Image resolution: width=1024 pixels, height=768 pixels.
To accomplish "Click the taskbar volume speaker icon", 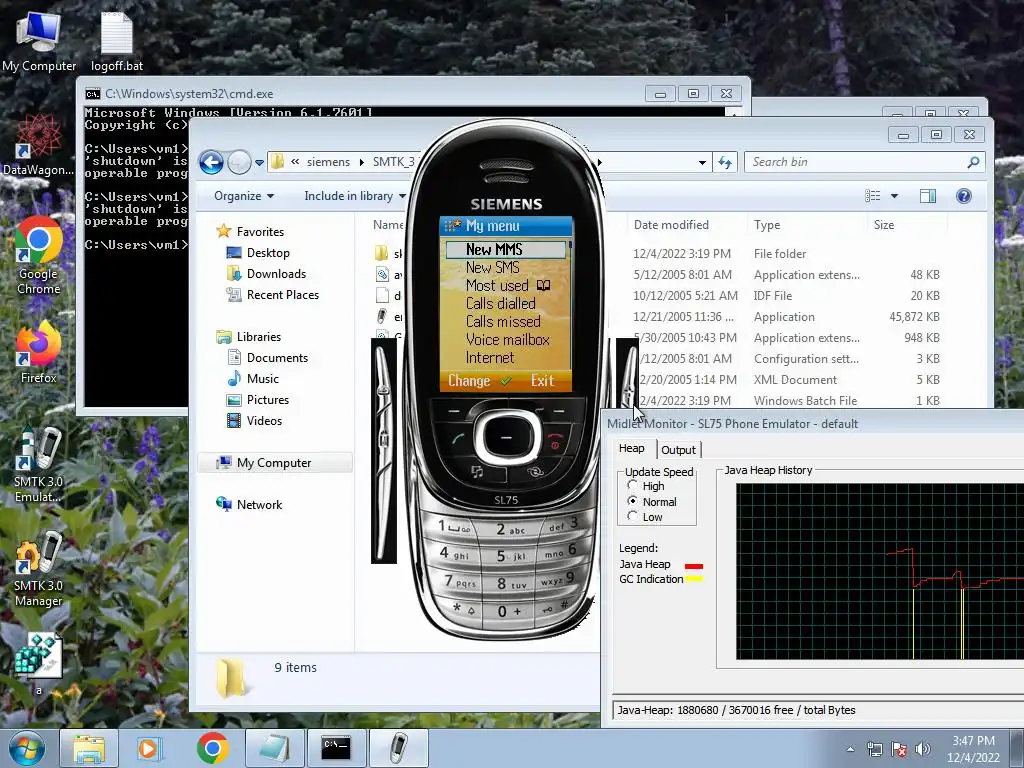I will point(922,749).
